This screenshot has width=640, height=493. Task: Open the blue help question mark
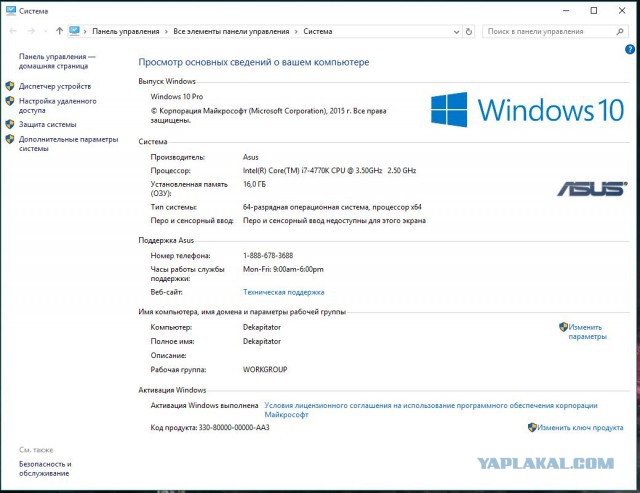point(630,49)
